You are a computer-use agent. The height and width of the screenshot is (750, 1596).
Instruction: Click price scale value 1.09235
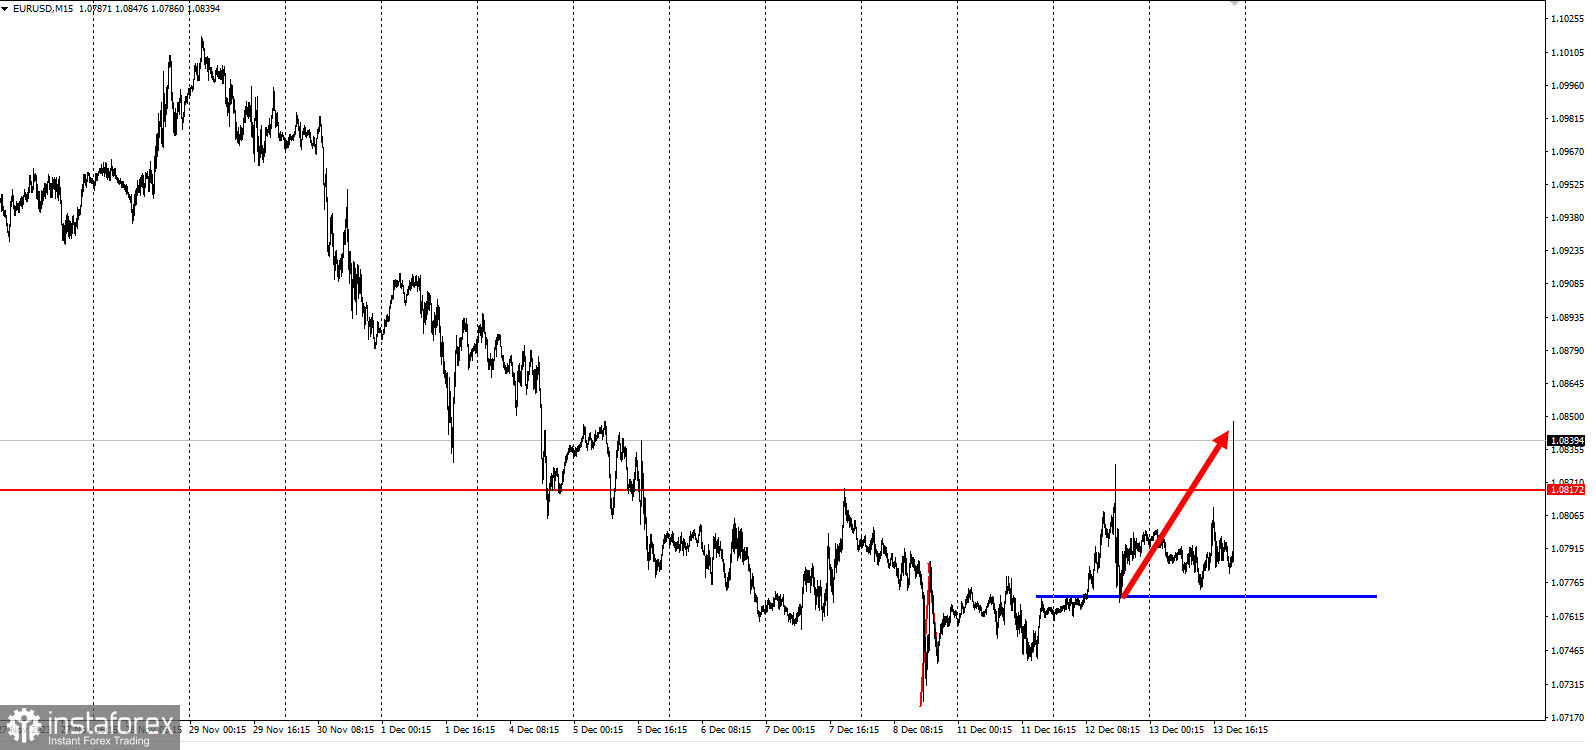1568,250
